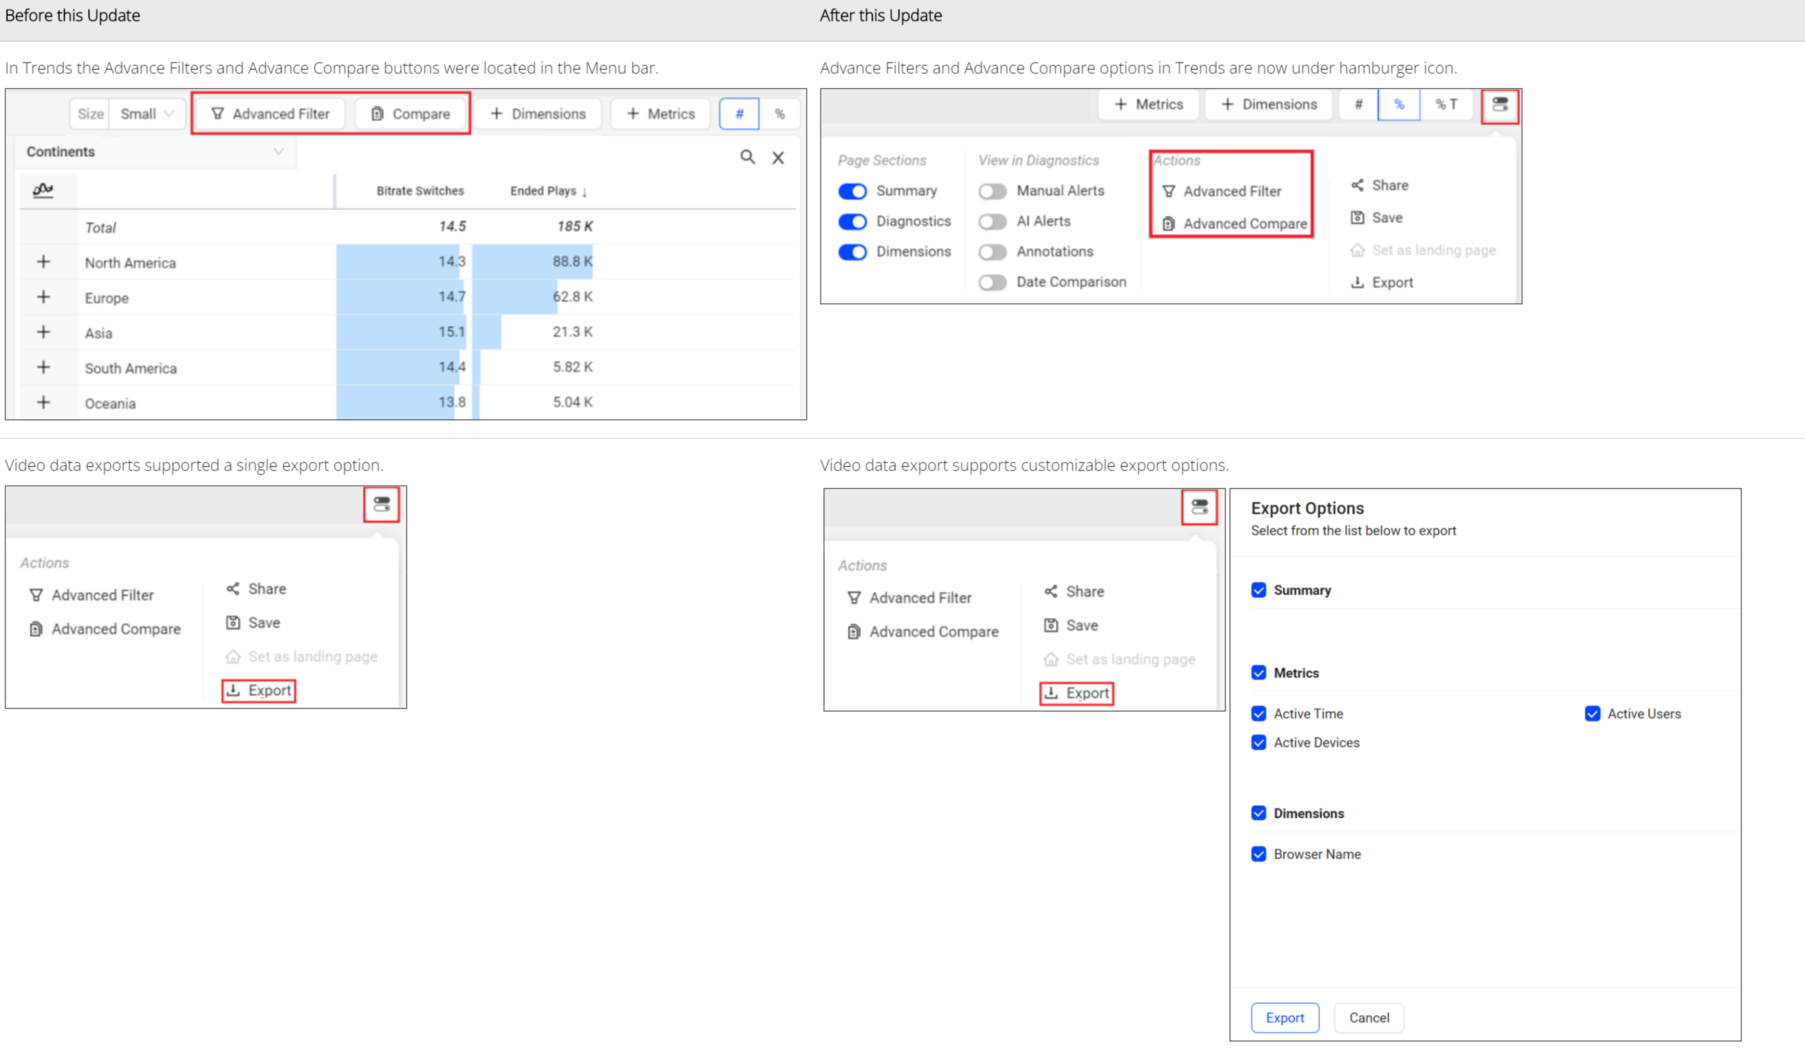Open hamburger menu icon beside % T button
The height and width of the screenshot is (1063, 1805).
[1500, 105]
